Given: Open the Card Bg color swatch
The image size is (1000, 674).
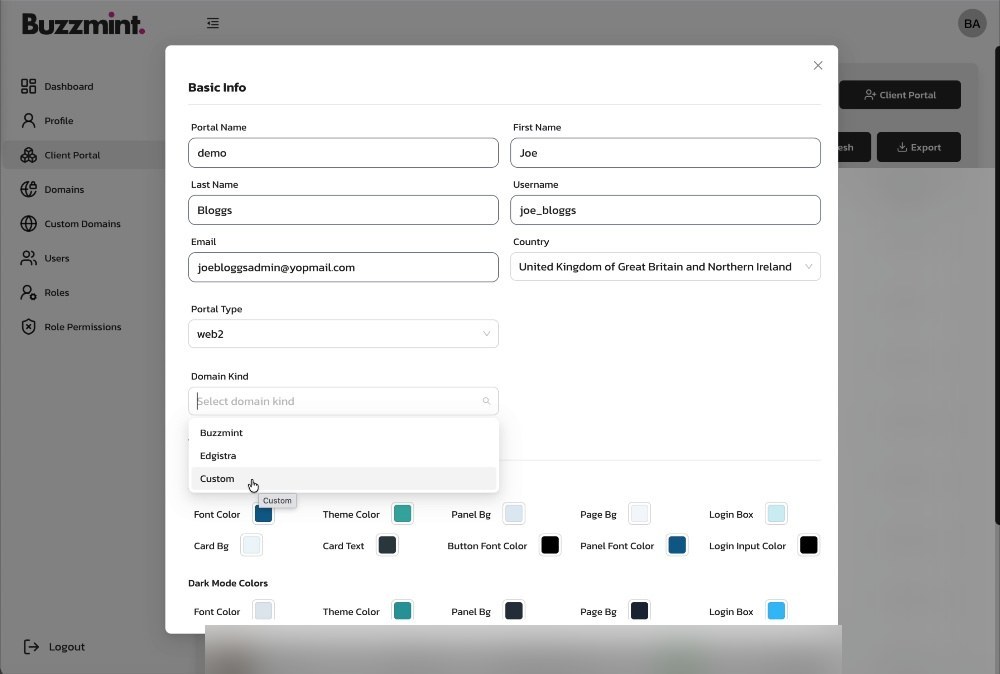Looking at the screenshot, I should [251, 545].
